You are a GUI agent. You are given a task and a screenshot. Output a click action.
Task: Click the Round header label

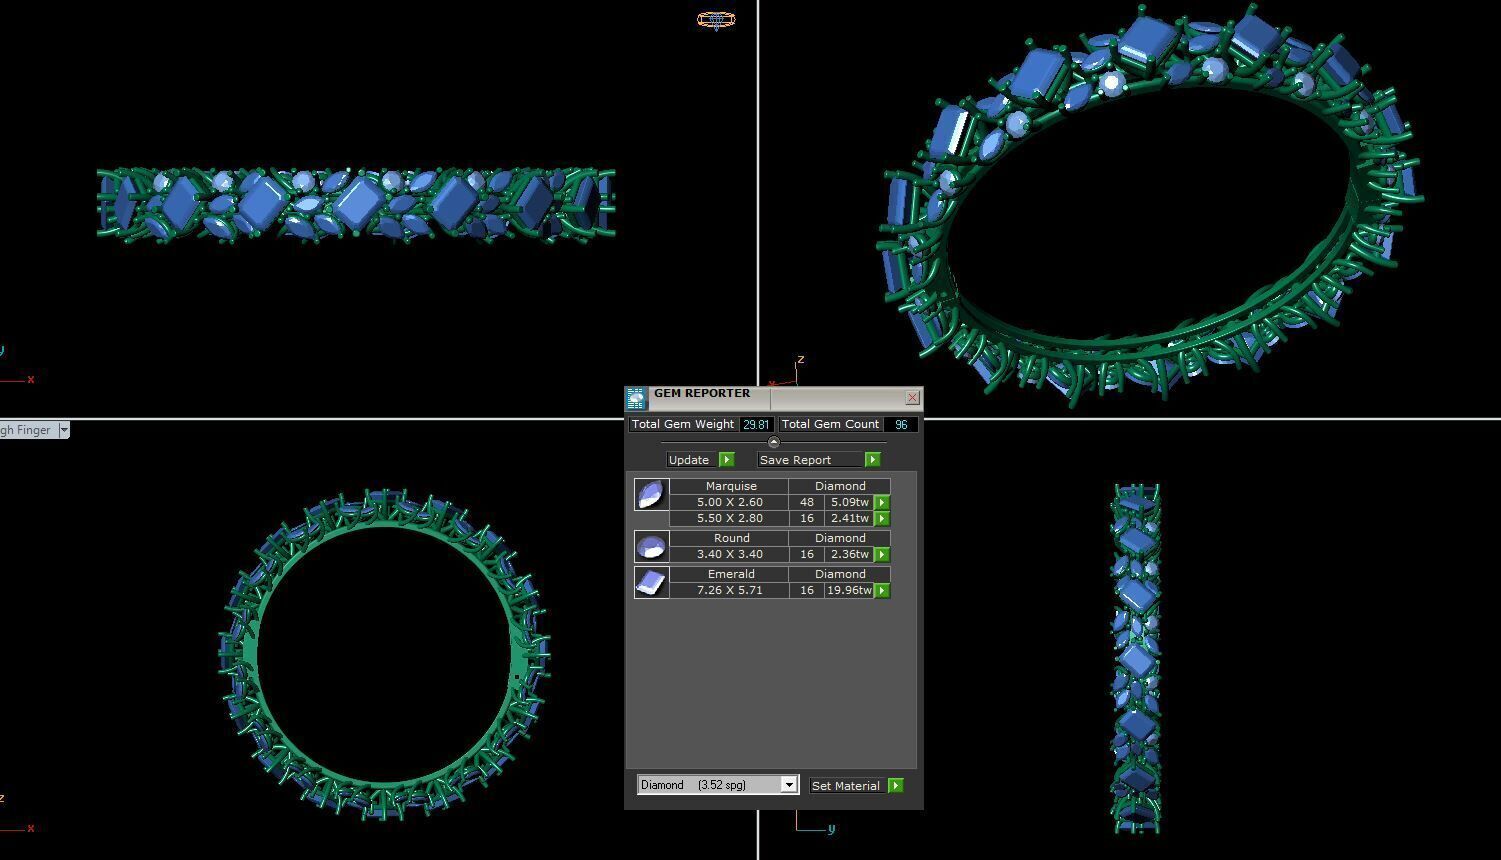(731, 538)
